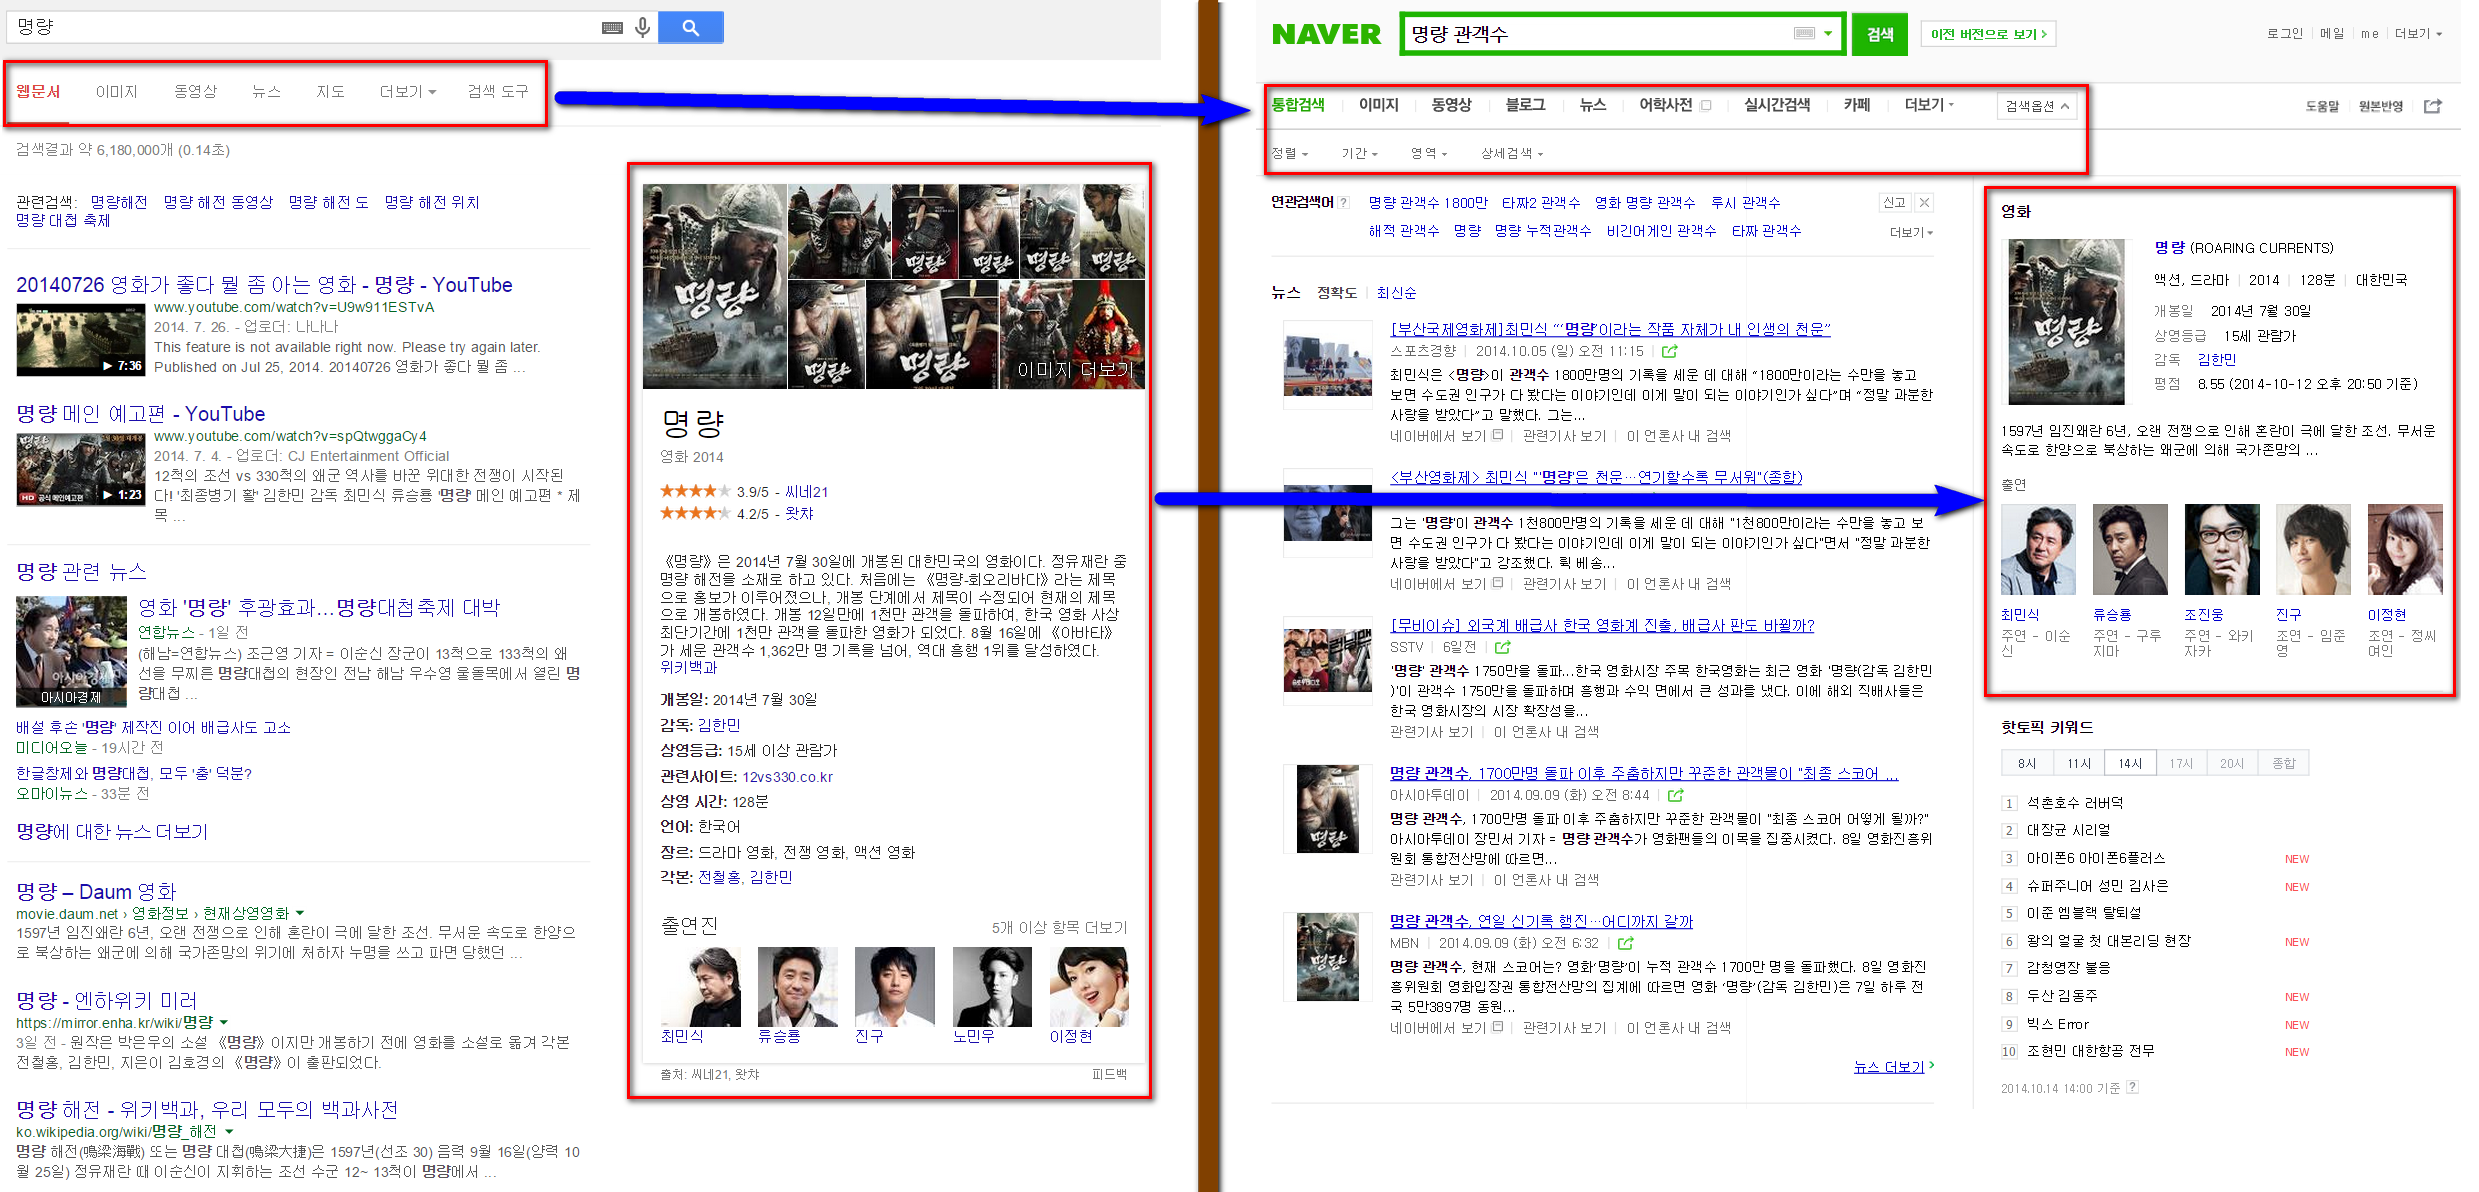The image size is (2479, 1192).
Task: Sort news by 정확도
Action: click(x=1337, y=293)
